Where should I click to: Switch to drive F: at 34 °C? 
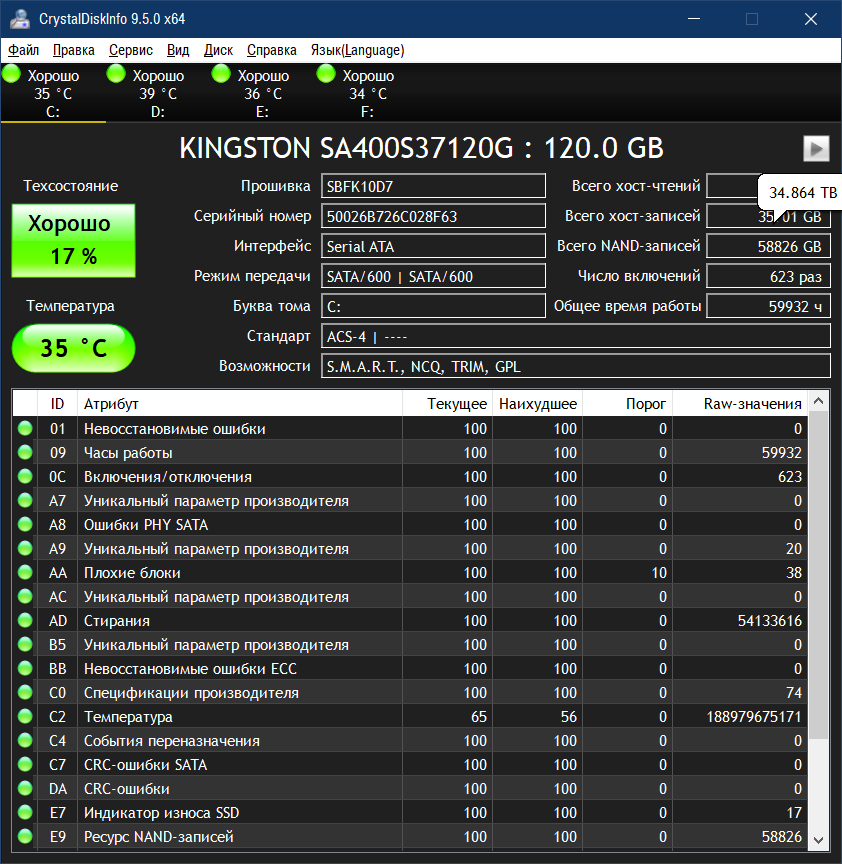[368, 93]
